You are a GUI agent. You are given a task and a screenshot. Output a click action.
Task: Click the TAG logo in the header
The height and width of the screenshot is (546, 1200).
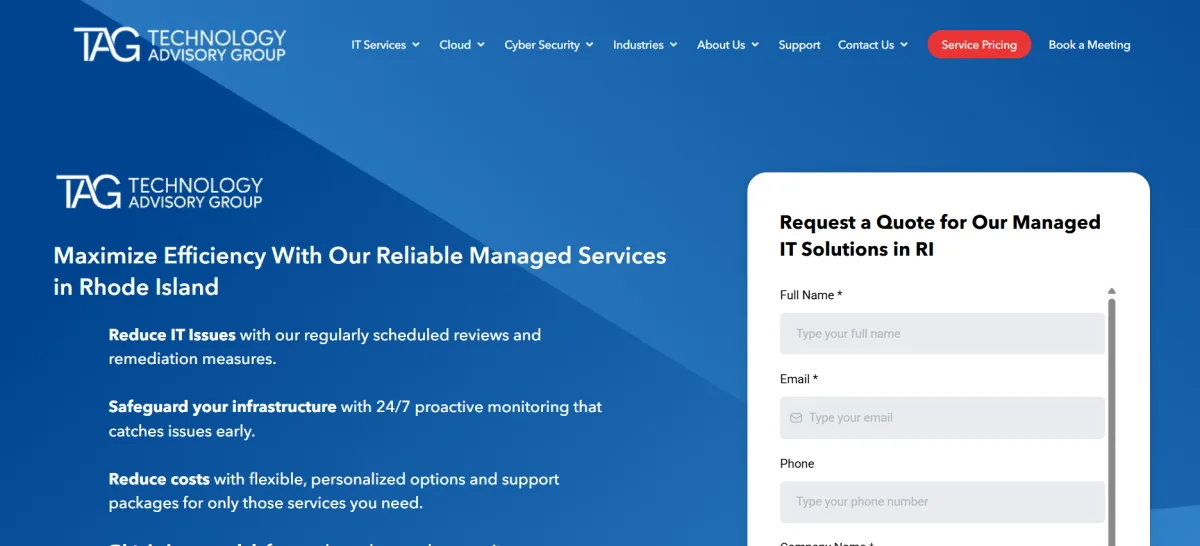point(180,45)
